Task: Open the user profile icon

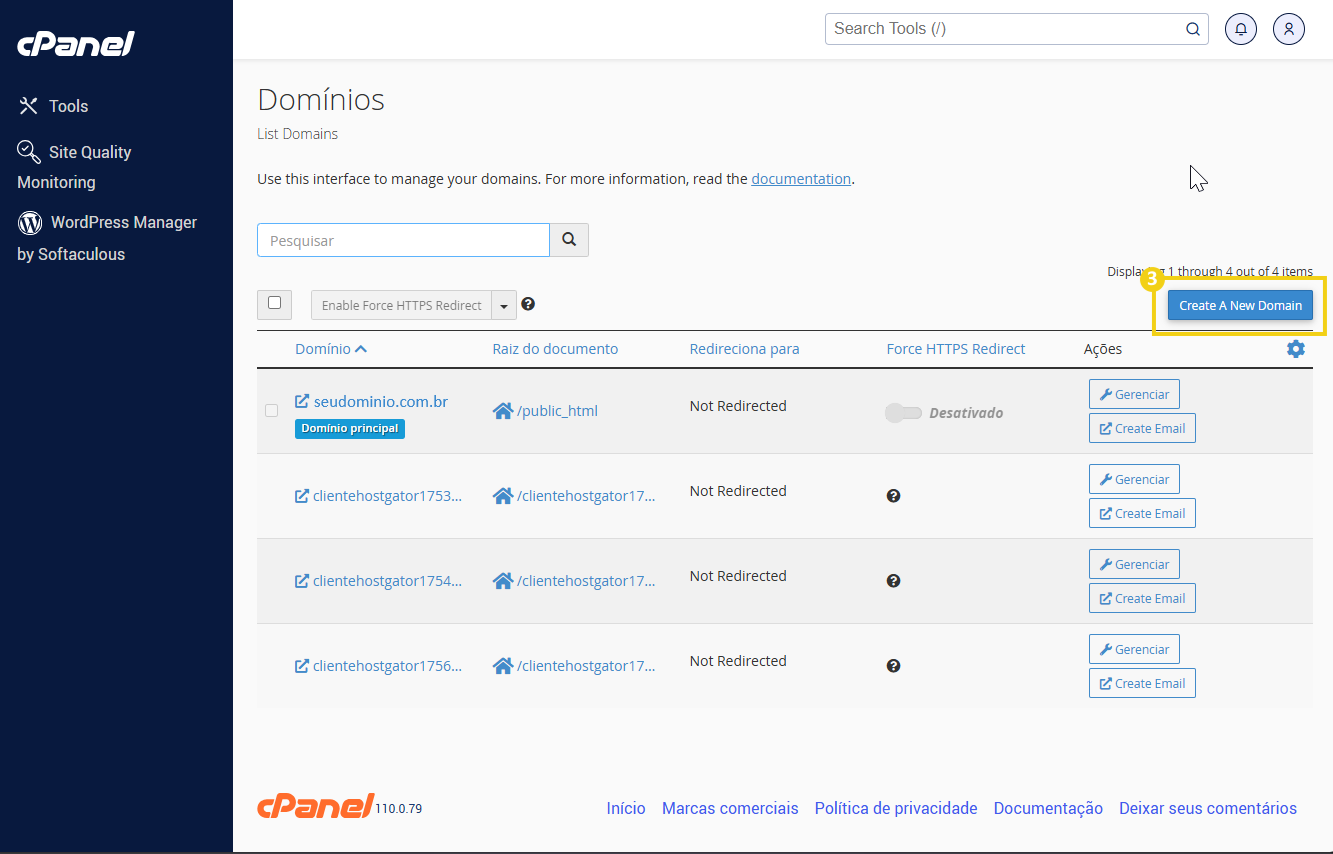Action: pyautogui.click(x=1288, y=28)
